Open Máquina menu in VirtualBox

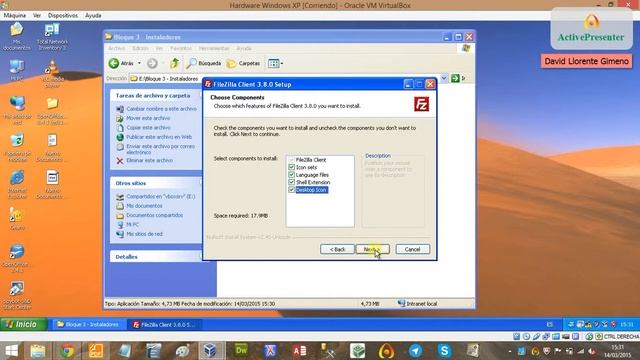click(x=15, y=15)
